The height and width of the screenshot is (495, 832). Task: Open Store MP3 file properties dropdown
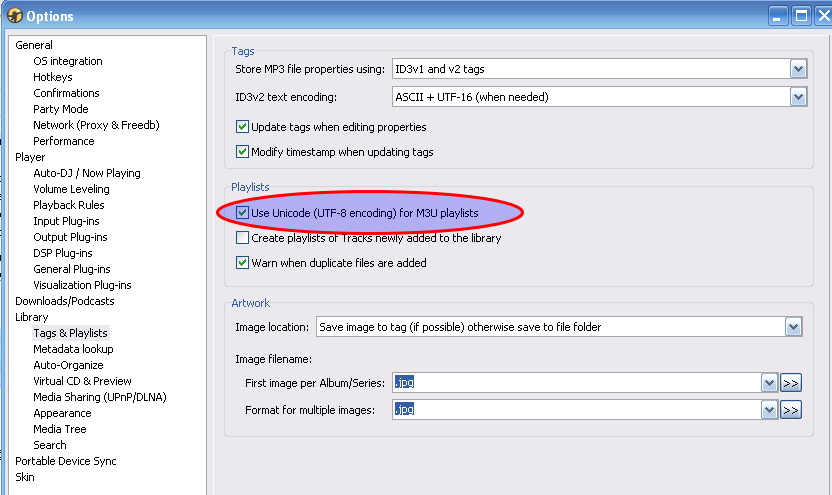(798, 69)
